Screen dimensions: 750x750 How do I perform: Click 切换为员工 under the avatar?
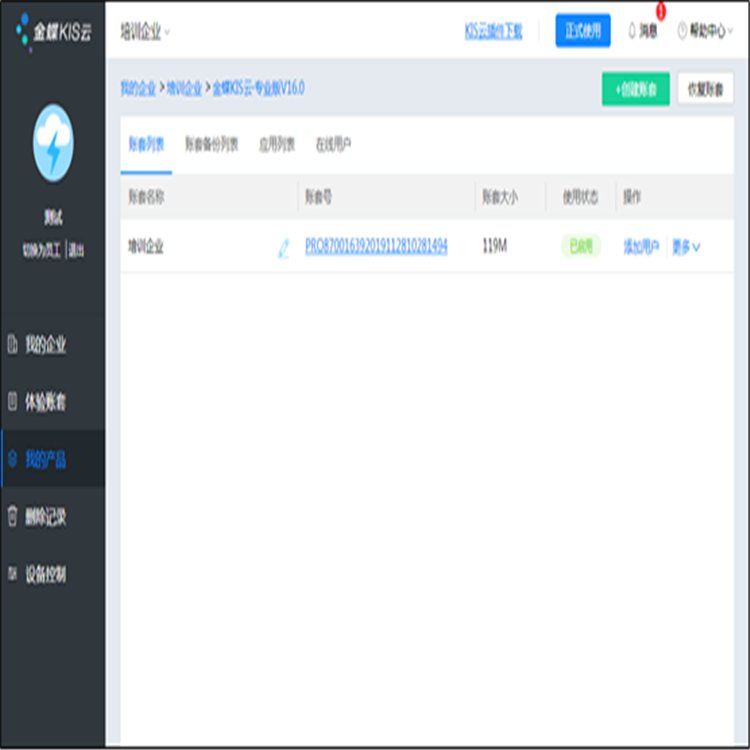[42, 250]
